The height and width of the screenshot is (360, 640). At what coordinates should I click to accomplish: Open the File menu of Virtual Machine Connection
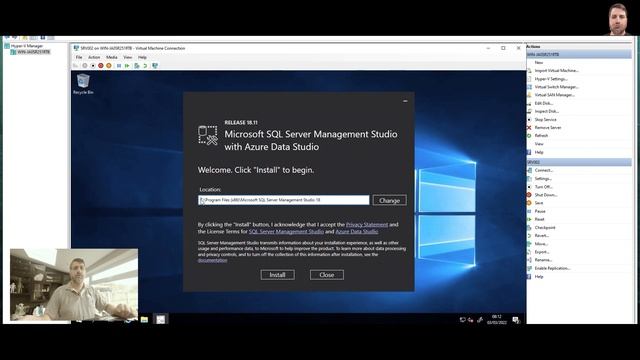pos(79,57)
